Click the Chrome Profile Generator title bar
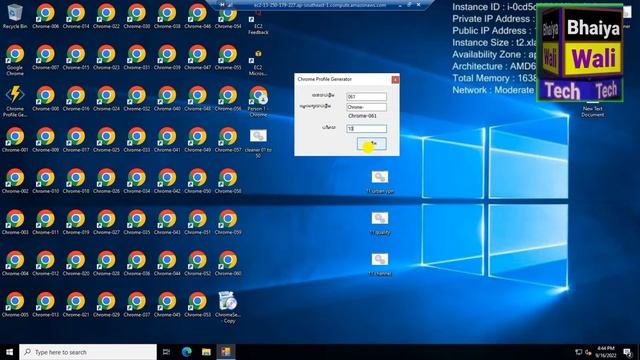This screenshot has width=640, height=360. coord(343,79)
